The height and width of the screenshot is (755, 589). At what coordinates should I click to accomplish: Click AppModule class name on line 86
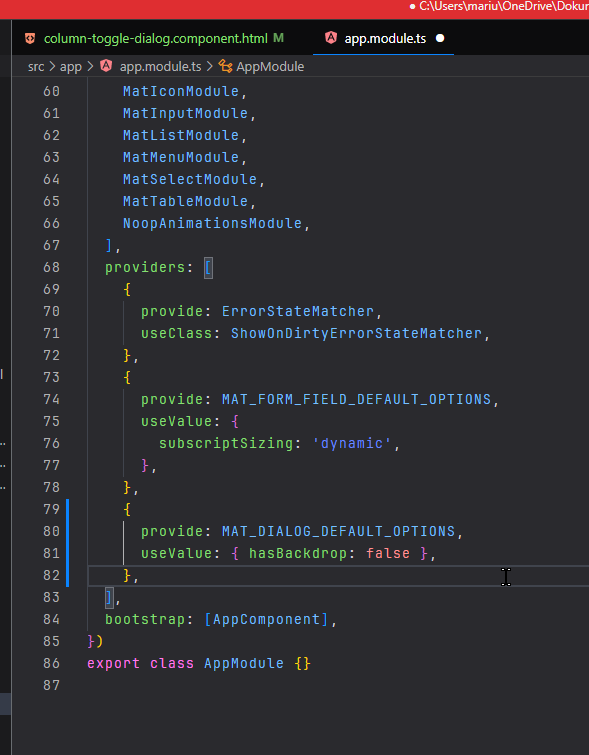click(x=244, y=663)
